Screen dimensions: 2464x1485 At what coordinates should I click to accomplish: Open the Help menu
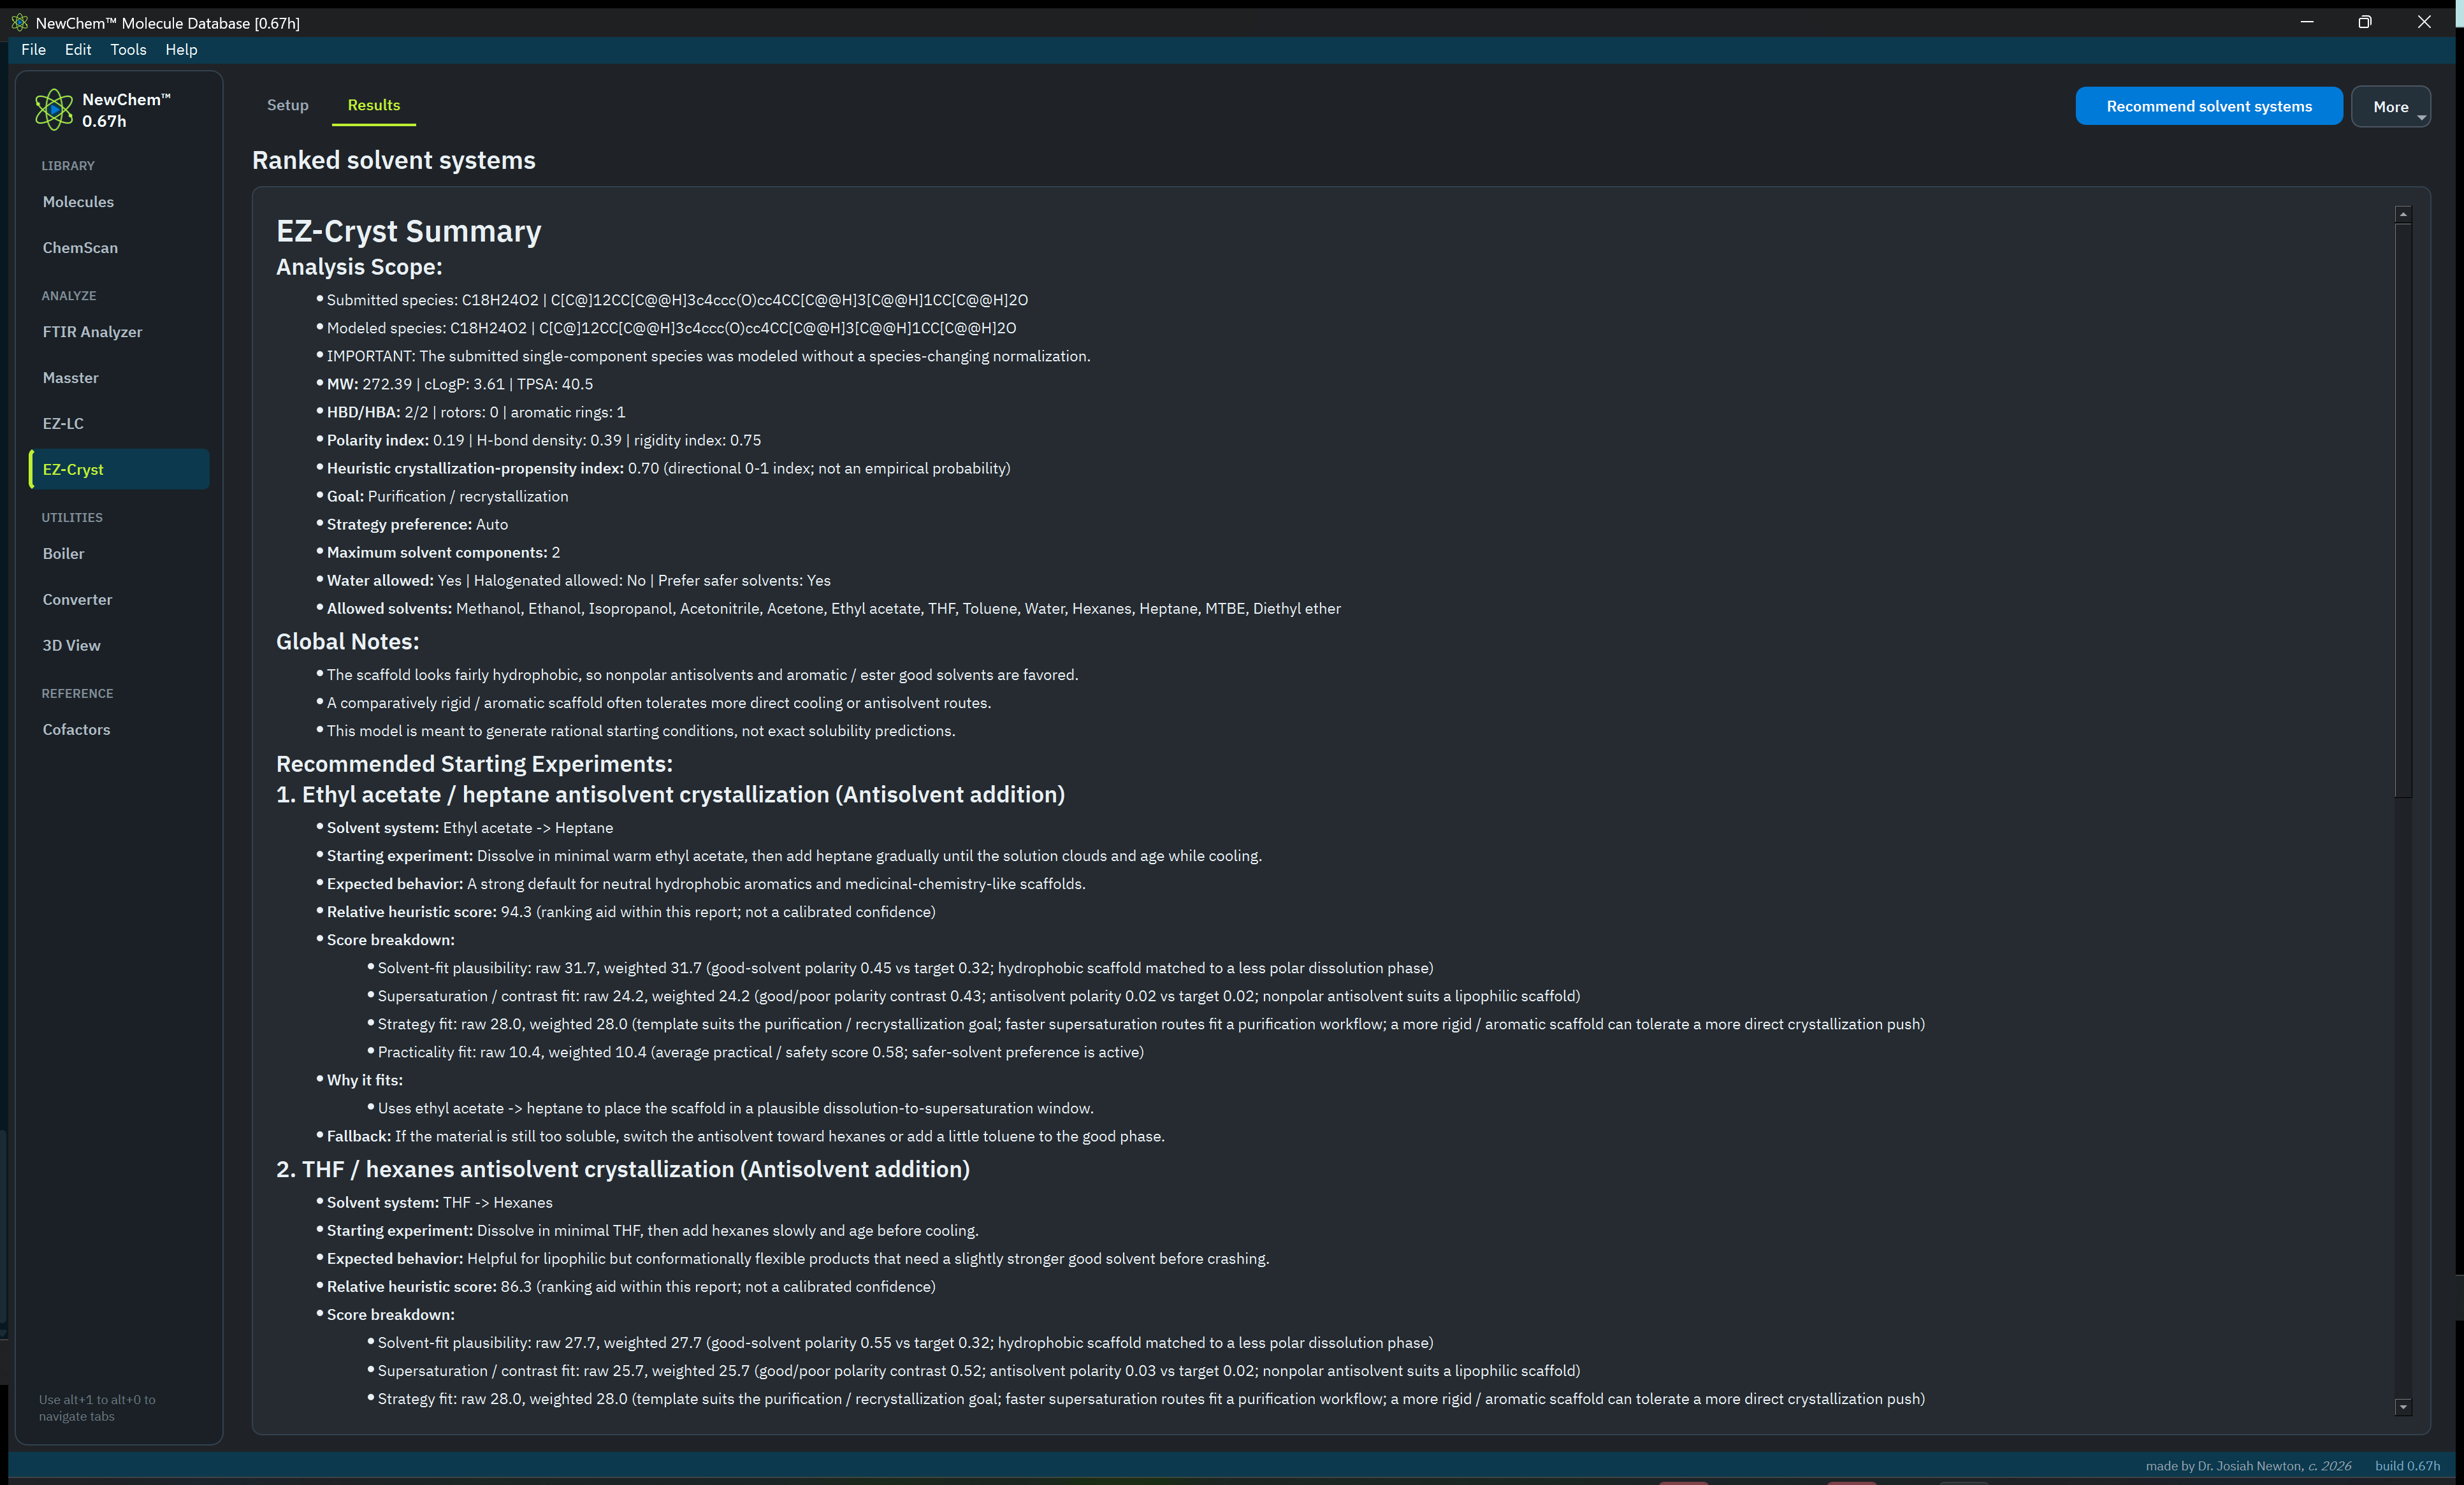tap(181, 49)
